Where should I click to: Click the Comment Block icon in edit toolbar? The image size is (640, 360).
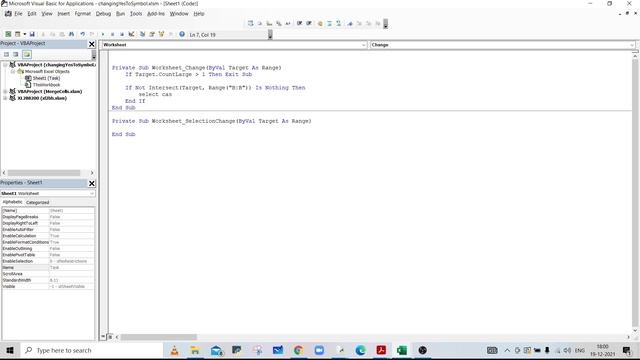coord(329,24)
